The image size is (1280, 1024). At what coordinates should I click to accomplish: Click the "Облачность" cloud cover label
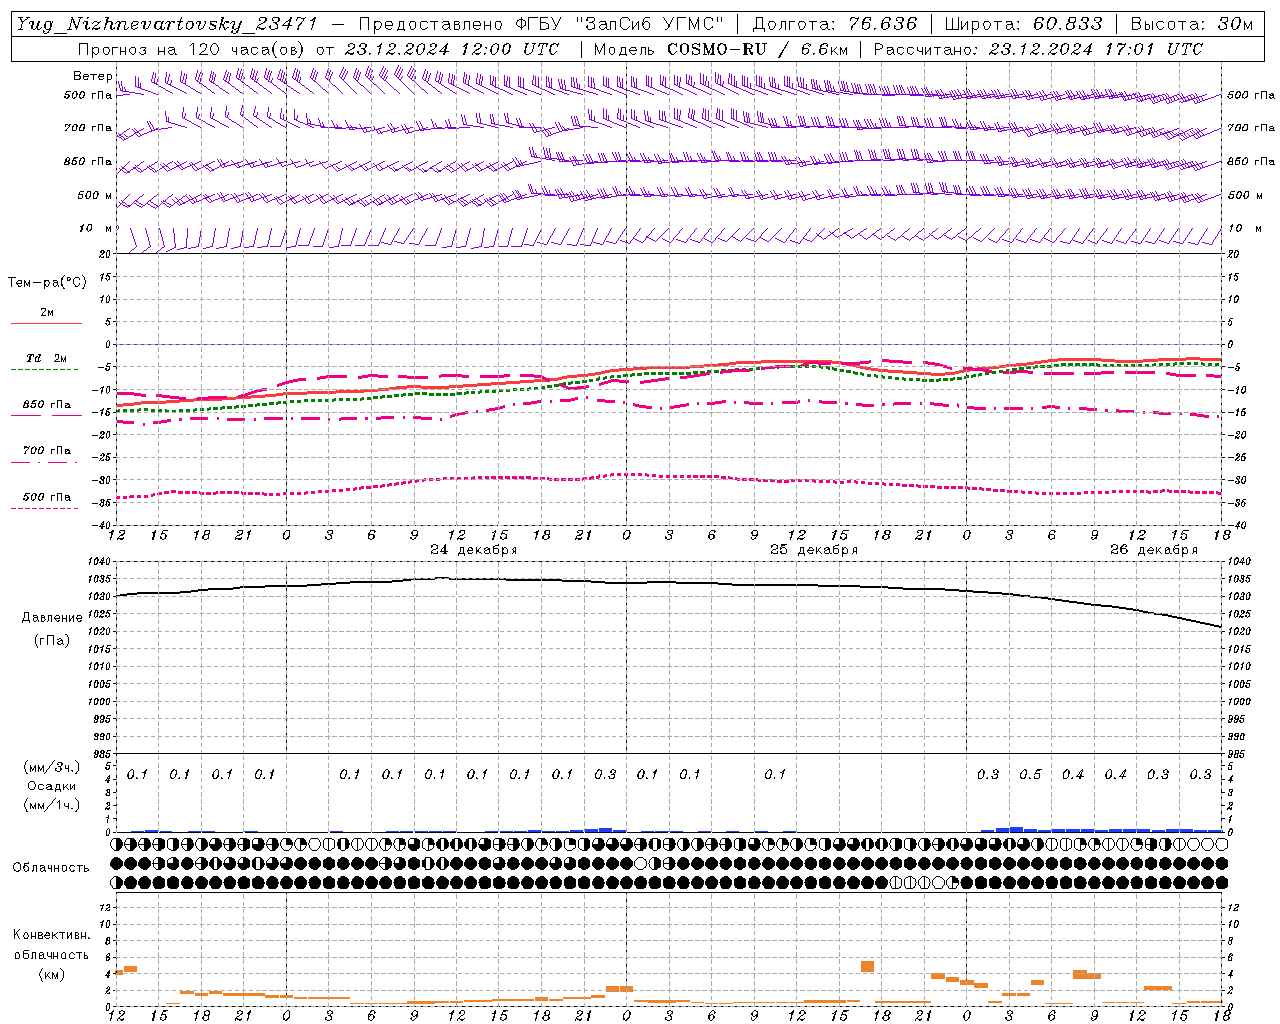point(51,868)
